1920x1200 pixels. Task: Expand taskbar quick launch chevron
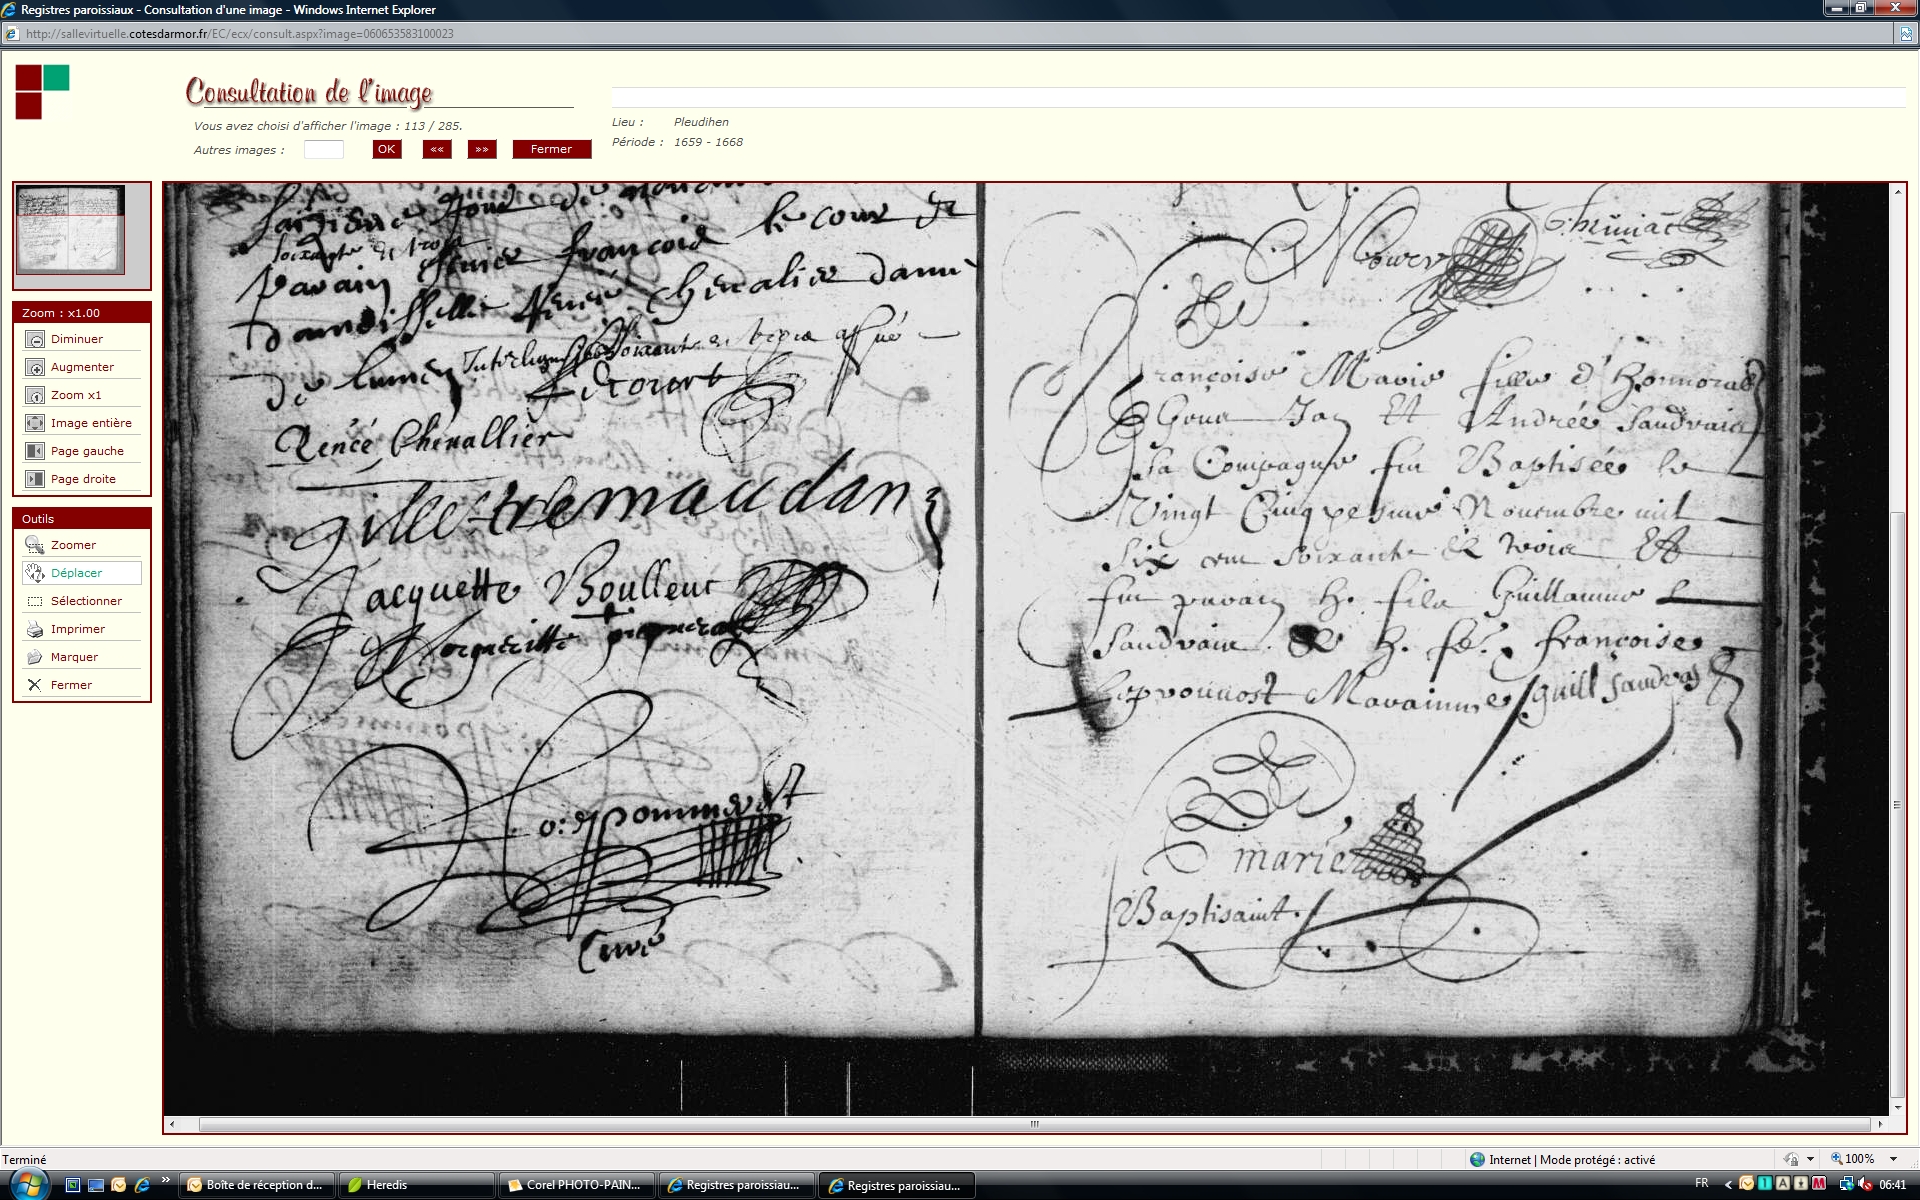pyautogui.click(x=166, y=1180)
